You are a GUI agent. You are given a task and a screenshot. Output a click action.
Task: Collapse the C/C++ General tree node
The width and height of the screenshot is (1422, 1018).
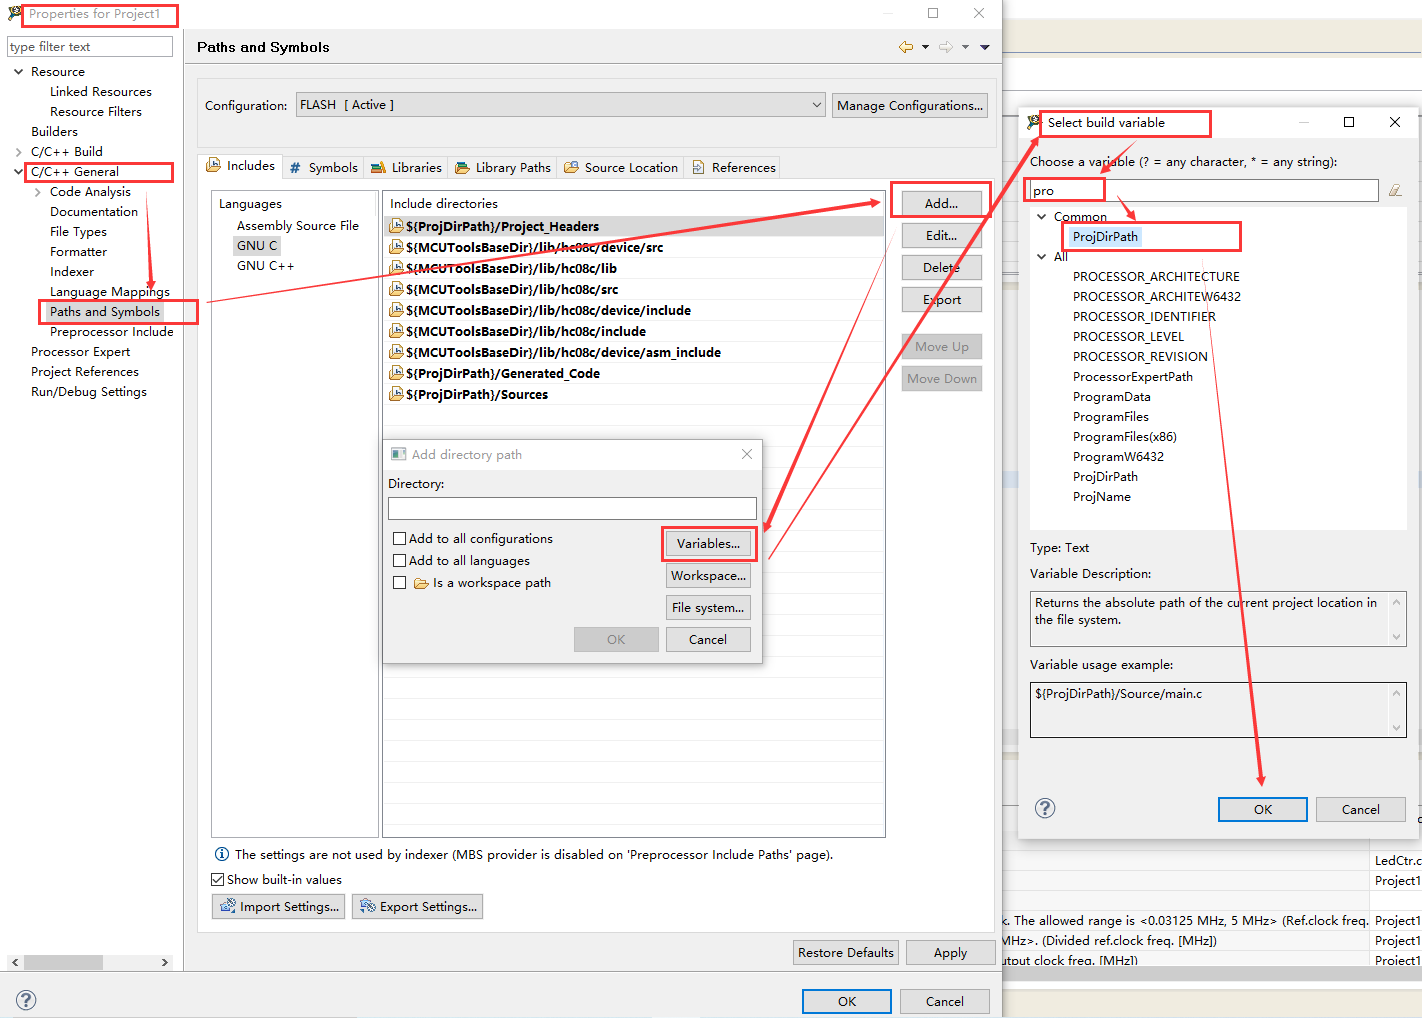[x=18, y=172]
